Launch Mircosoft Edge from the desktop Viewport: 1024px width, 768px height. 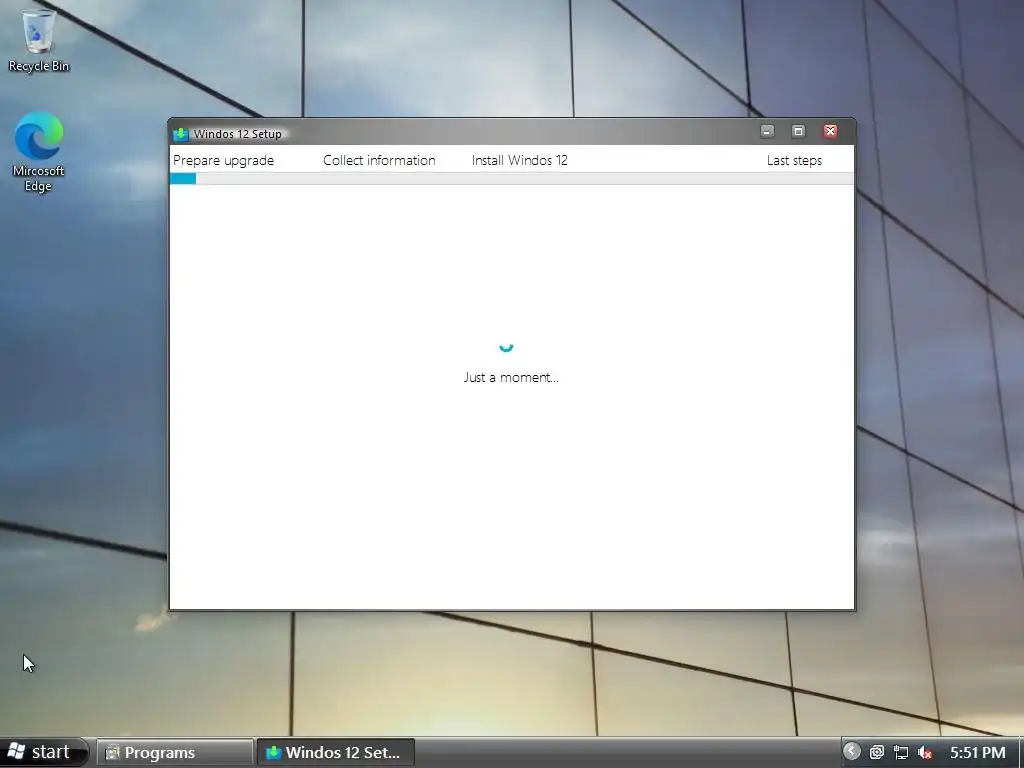coord(39,152)
